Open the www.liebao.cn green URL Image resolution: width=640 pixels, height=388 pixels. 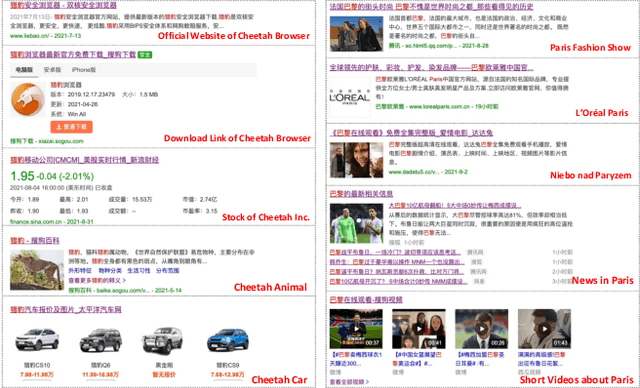coord(45,36)
